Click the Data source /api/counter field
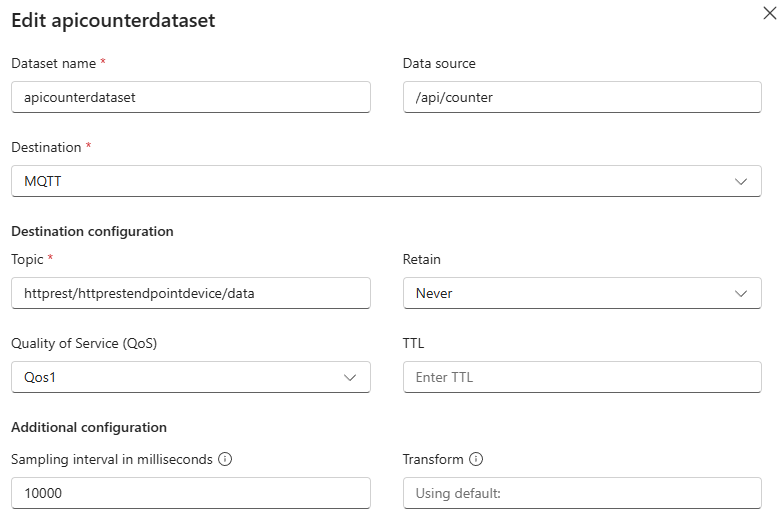 (582, 98)
